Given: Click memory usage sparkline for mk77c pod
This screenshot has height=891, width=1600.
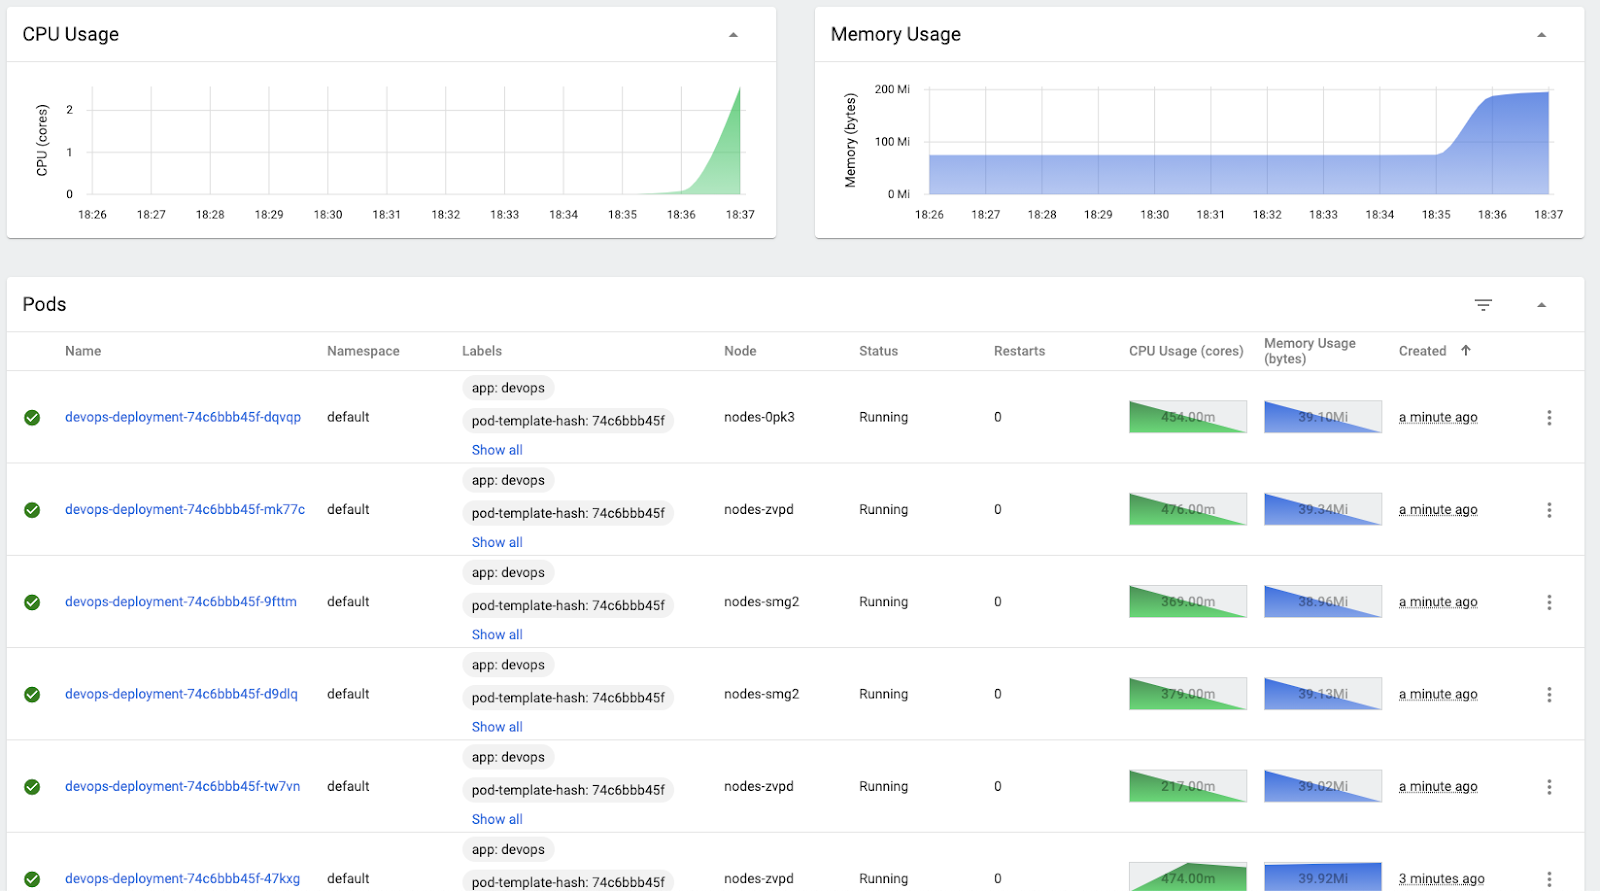Looking at the screenshot, I should tap(1322, 509).
